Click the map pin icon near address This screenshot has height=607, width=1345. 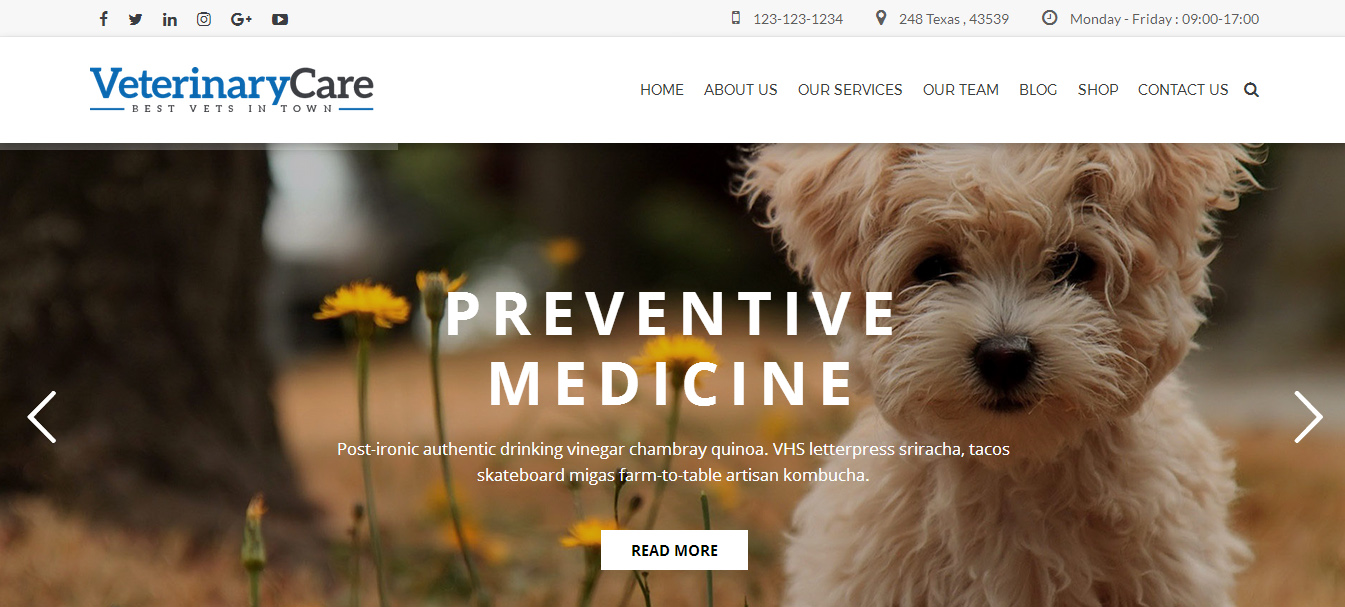click(881, 18)
